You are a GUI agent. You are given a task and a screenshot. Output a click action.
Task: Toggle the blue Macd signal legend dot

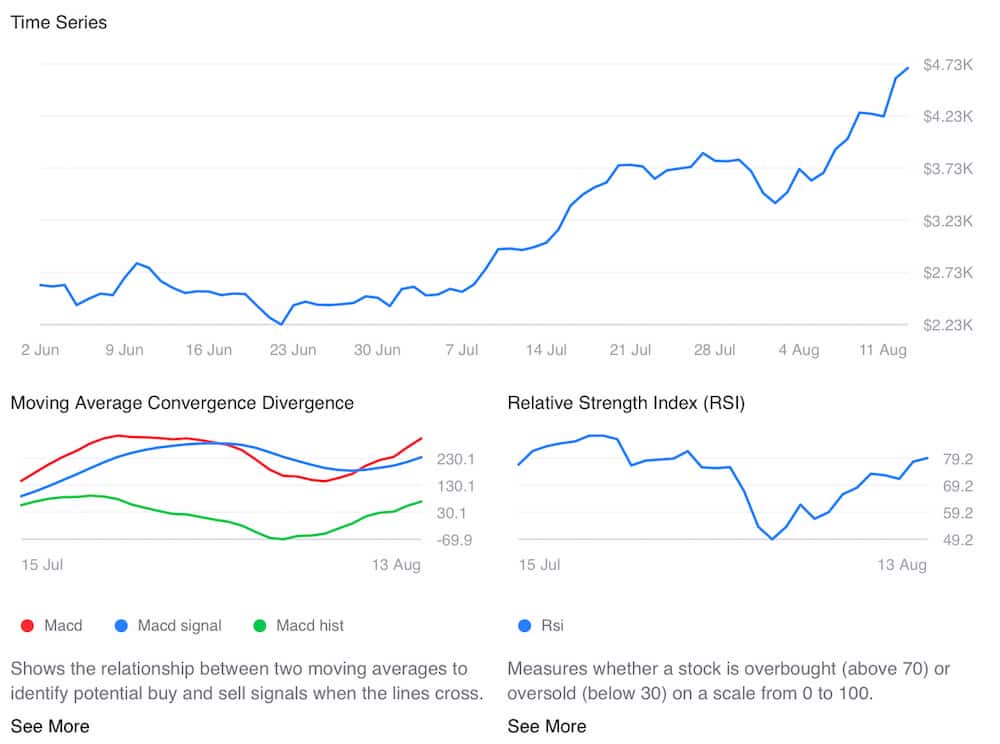point(122,626)
